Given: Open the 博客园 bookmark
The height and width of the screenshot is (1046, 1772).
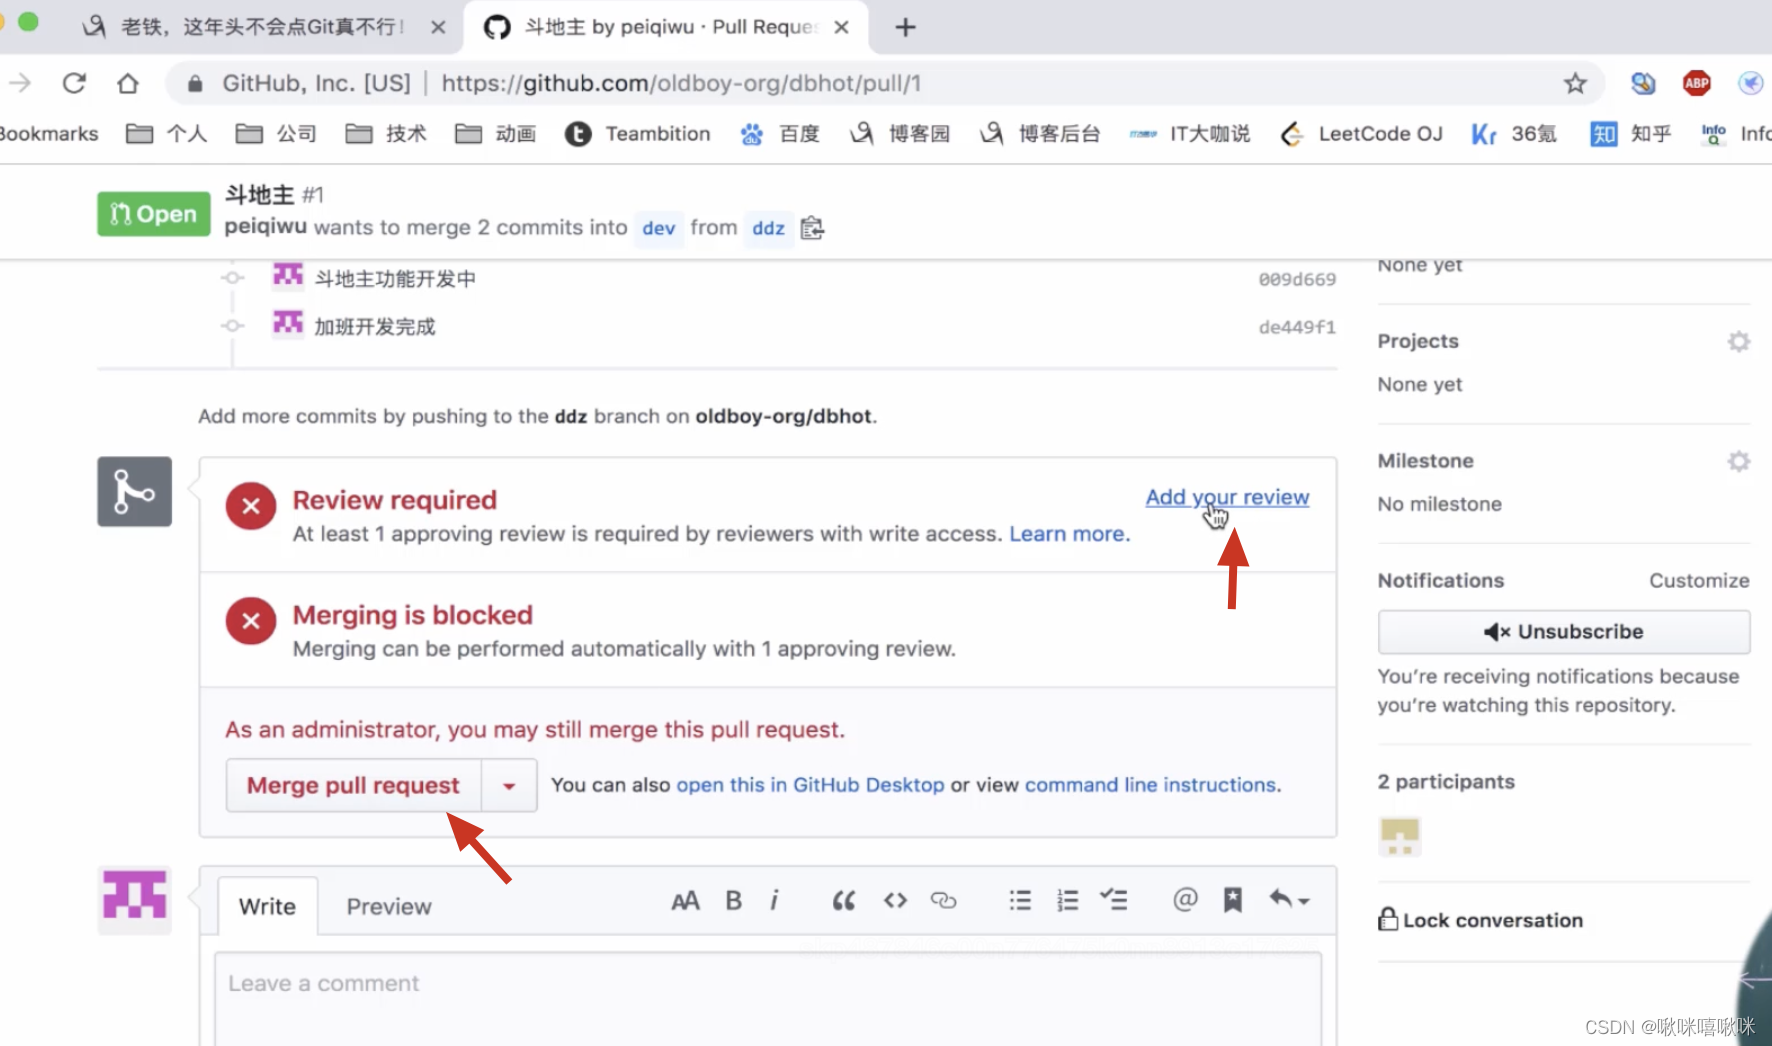Looking at the screenshot, I should (x=900, y=134).
